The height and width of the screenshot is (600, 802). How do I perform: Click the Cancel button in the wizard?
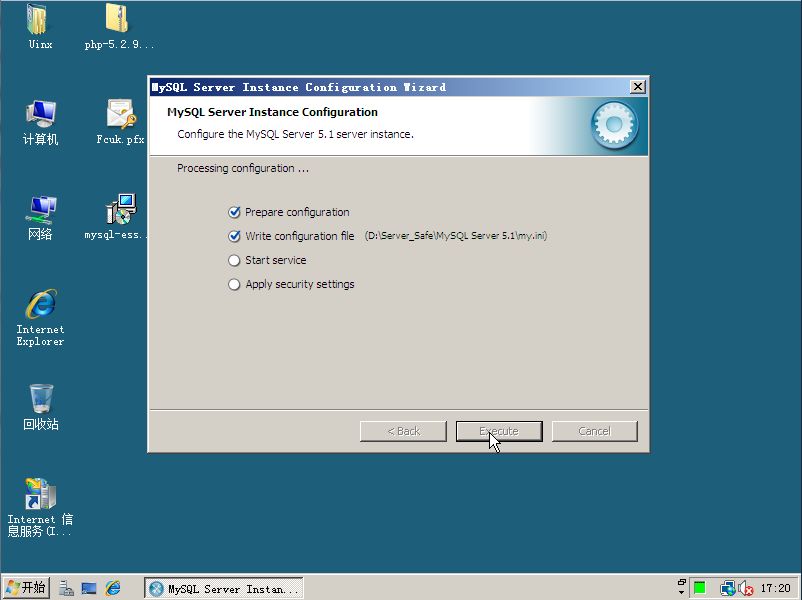(594, 431)
